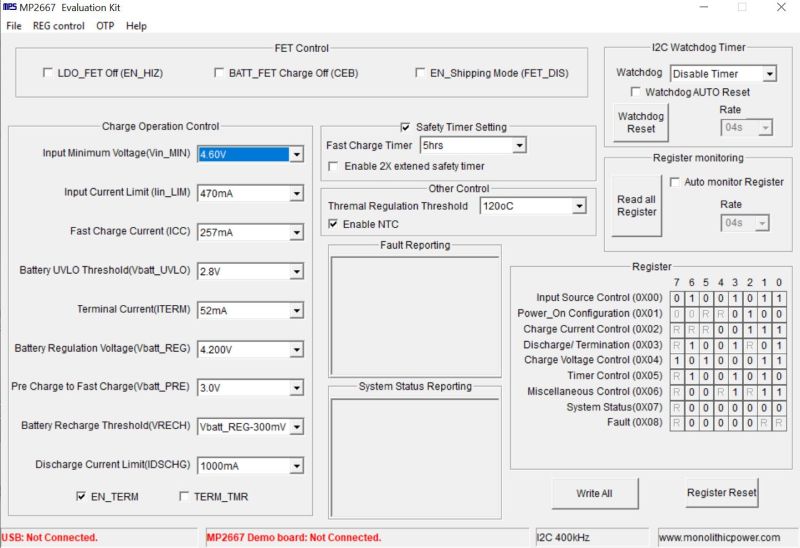Open the OTP menu
The height and width of the screenshot is (548, 800).
[x=105, y=26]
